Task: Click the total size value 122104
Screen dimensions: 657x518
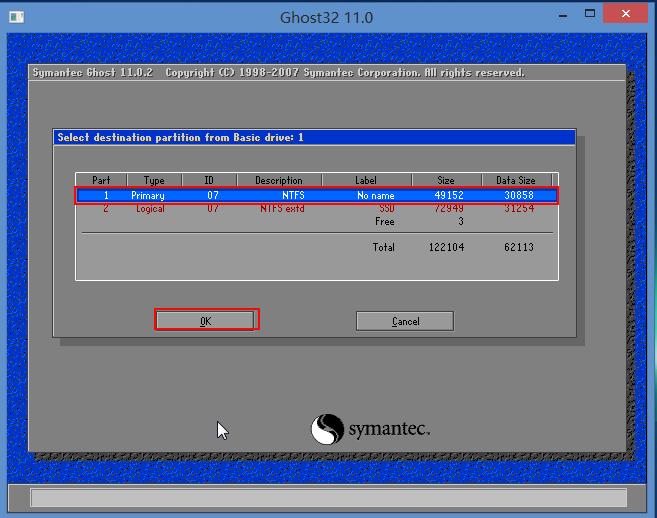Action: pos(446,247)
